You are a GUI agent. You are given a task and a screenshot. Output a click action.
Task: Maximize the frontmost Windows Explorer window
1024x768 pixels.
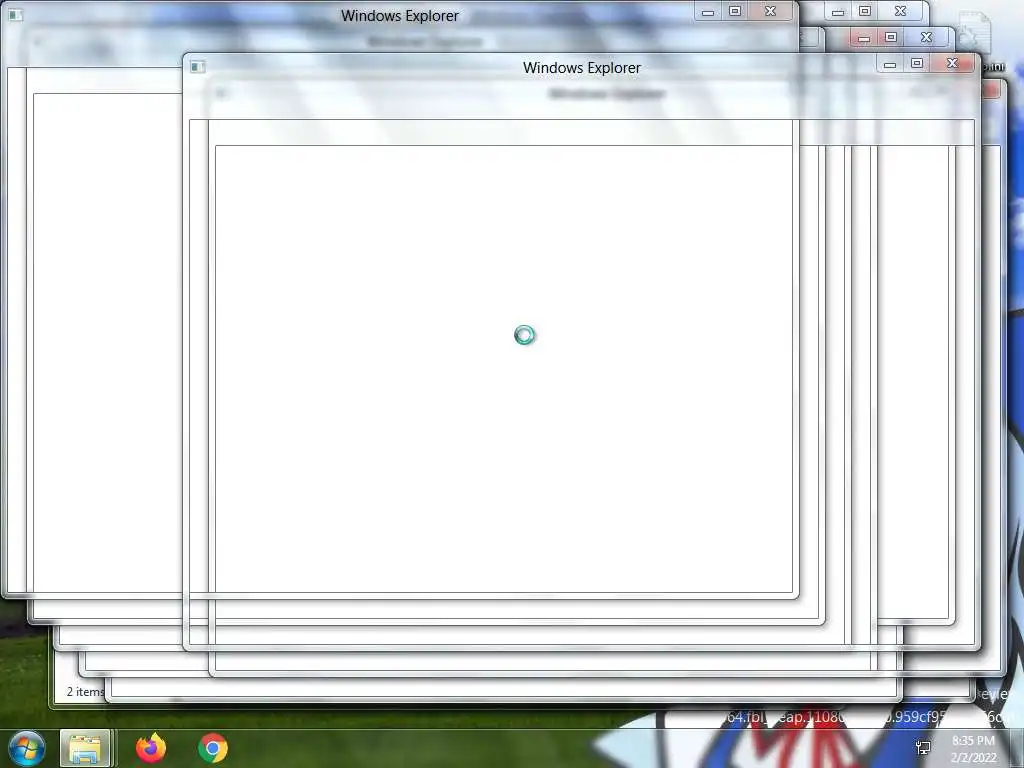coord(917,63)
